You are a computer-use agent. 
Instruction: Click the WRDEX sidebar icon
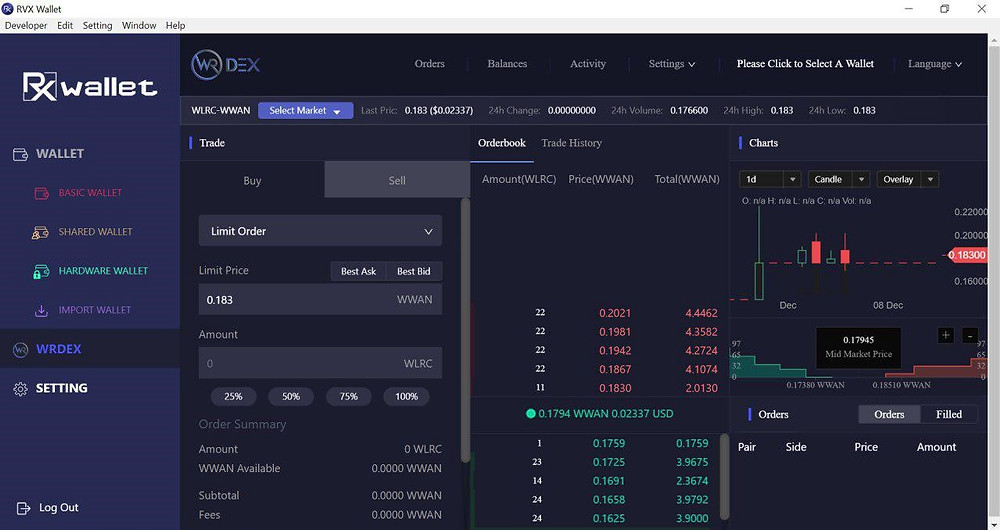[x=20, y=350]
